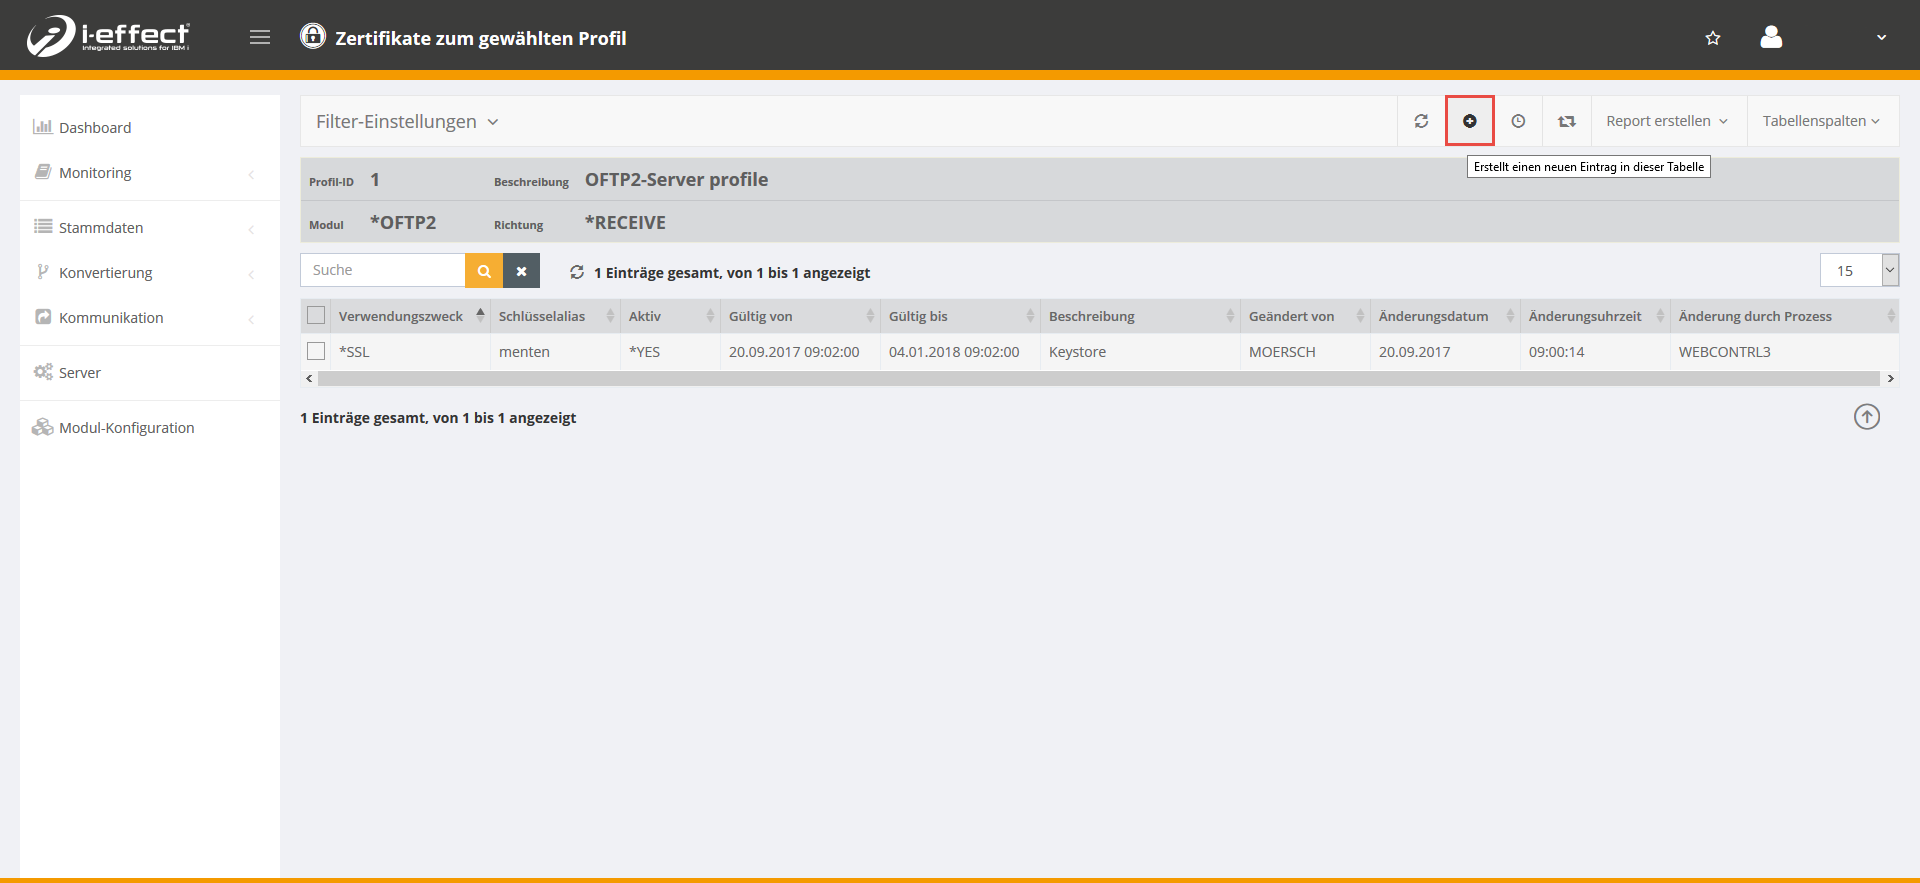Expand Kommunikation sidebar menu
This screenshot has height=883, width=1920.
pos(111,318)
